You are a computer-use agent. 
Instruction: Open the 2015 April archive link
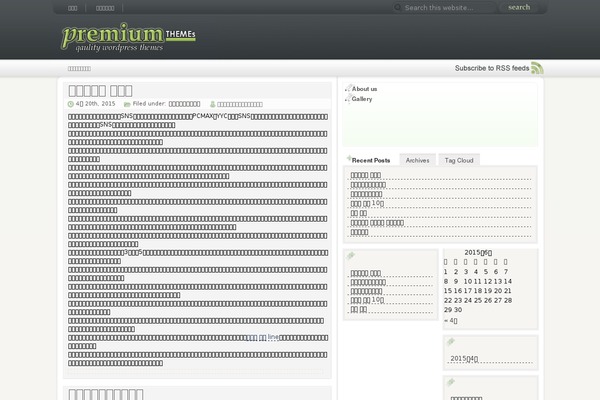(x=464, y=359)
